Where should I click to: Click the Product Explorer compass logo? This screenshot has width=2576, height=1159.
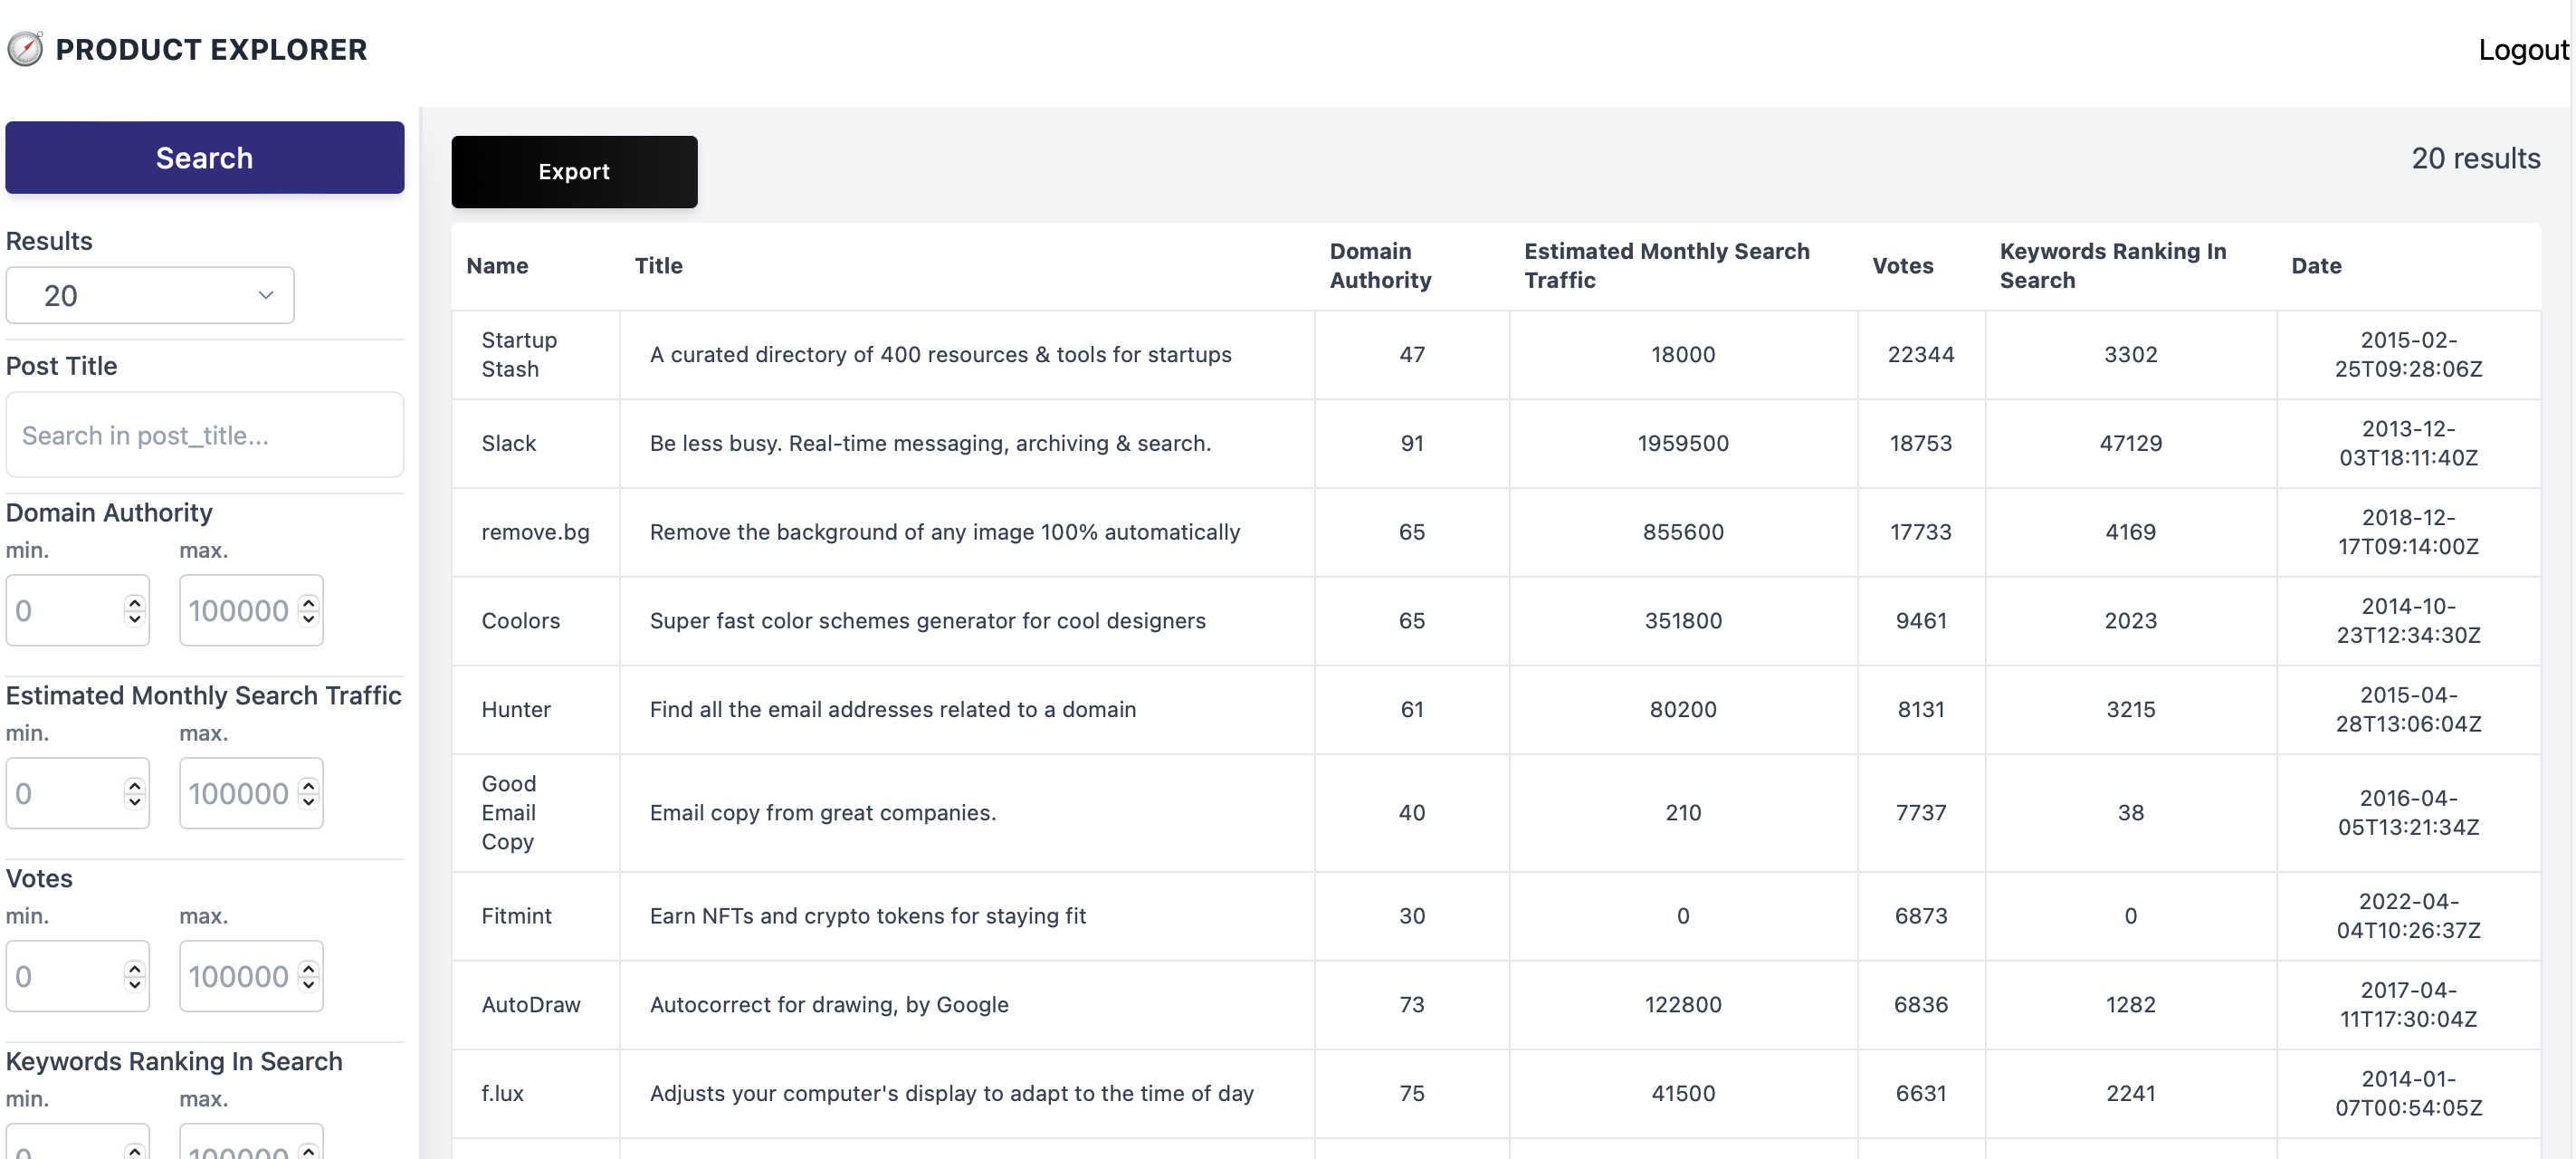24,48
